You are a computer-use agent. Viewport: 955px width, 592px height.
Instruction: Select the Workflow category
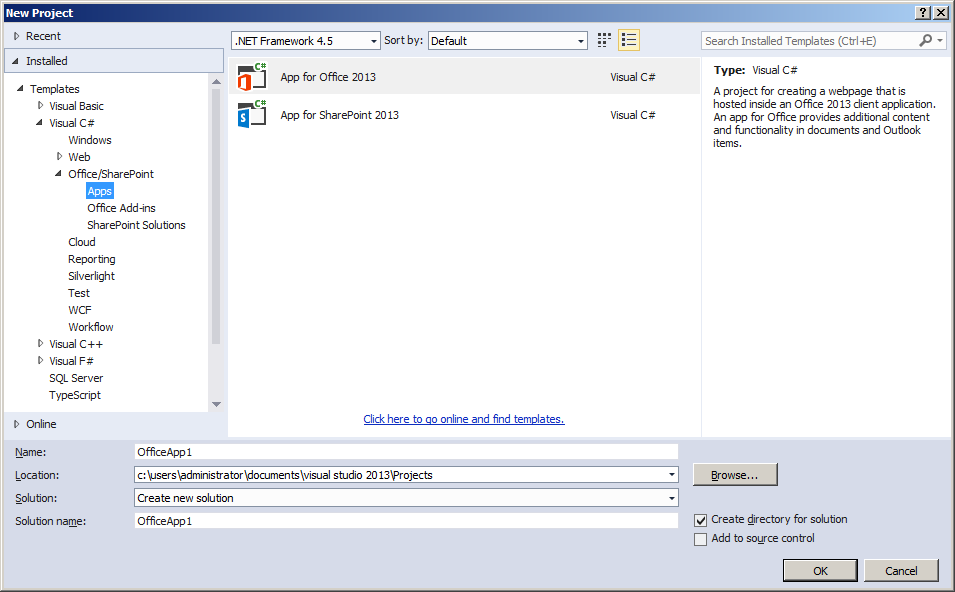pyautogui.click(x=91, y=328)
